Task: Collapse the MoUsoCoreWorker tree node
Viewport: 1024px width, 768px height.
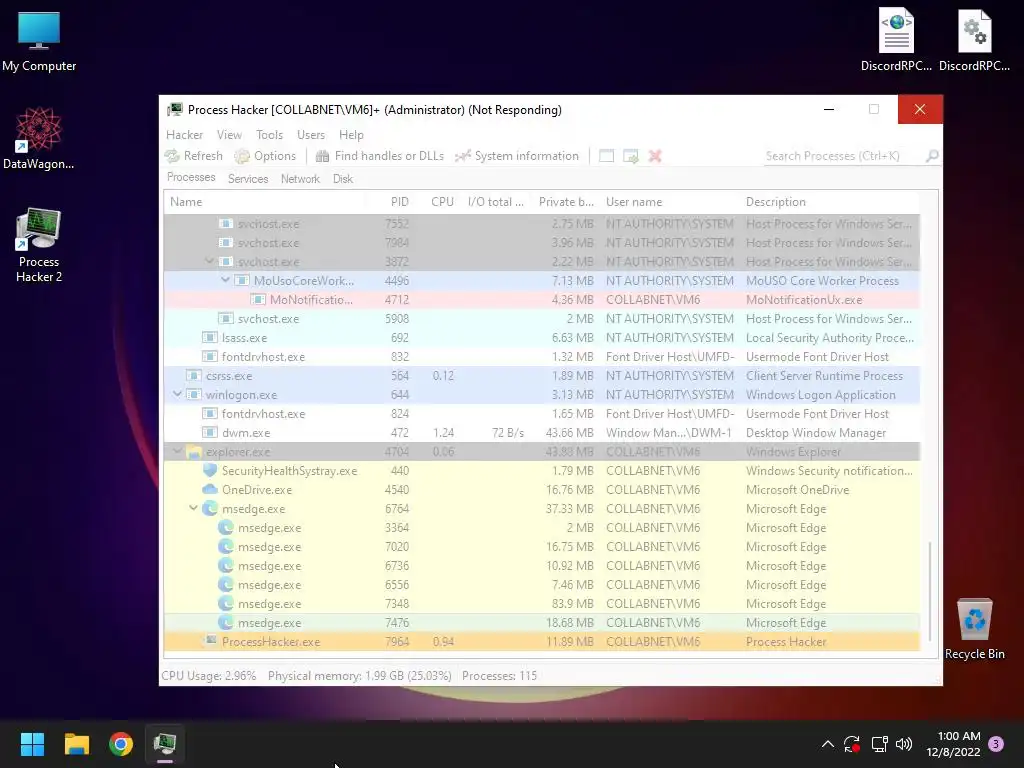Action: click(x=225, y=280)
